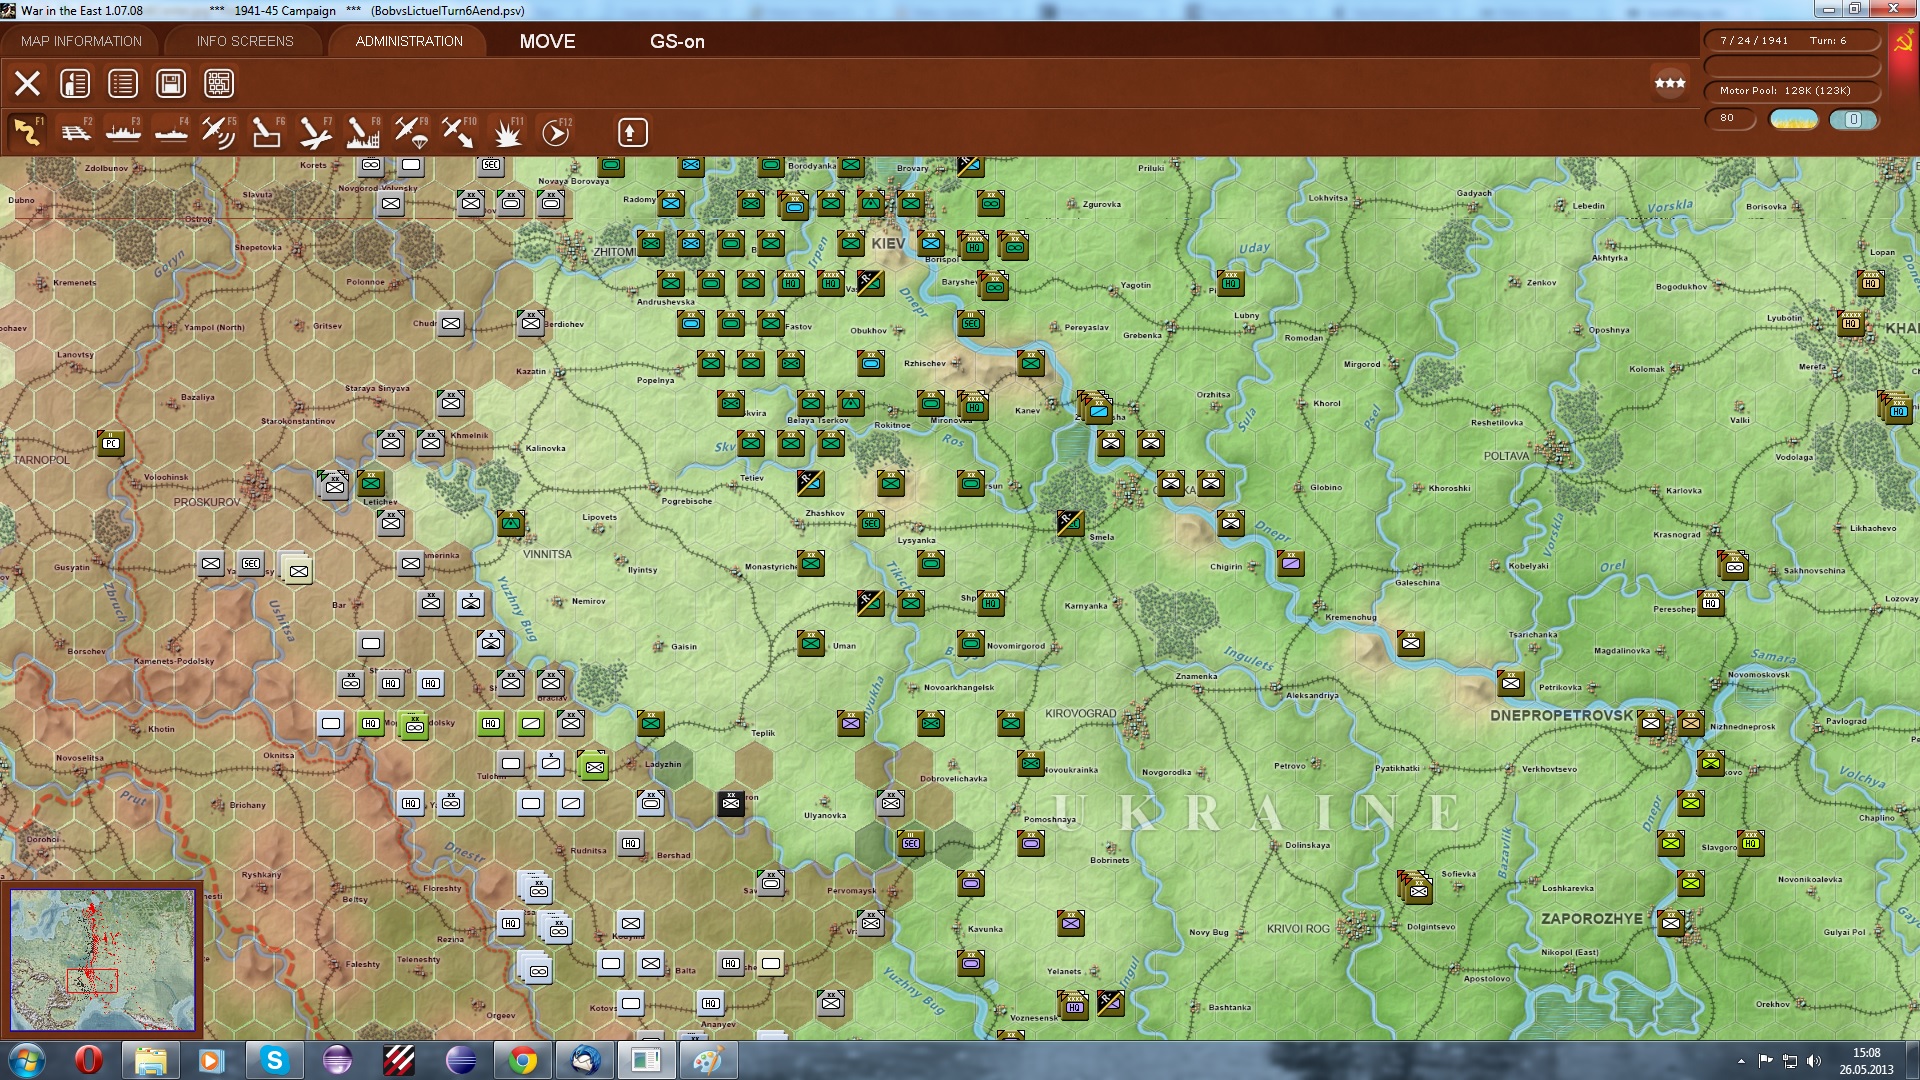Click the X exit icon in Administration toolbar
The image size is (1920, 1080).
click(27, 83)
